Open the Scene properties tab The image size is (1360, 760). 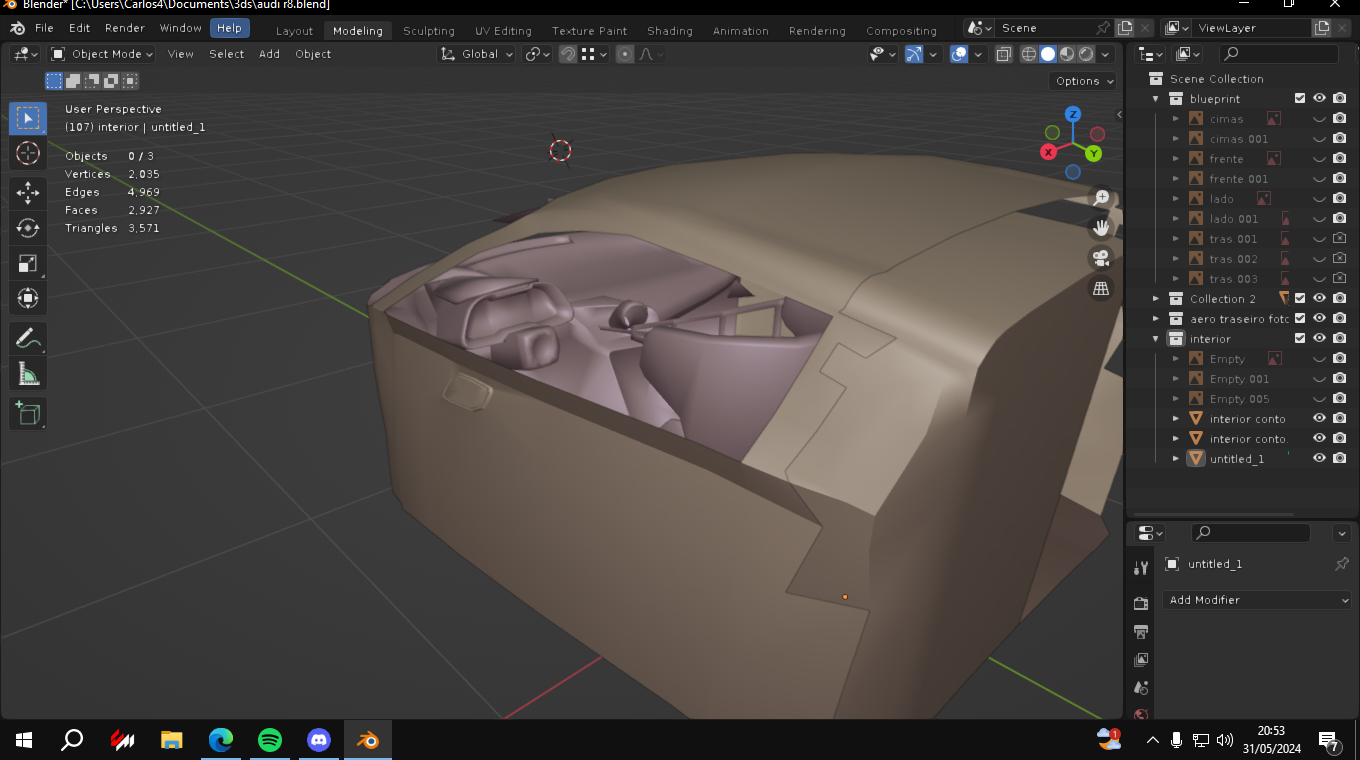coord(1141,688)
